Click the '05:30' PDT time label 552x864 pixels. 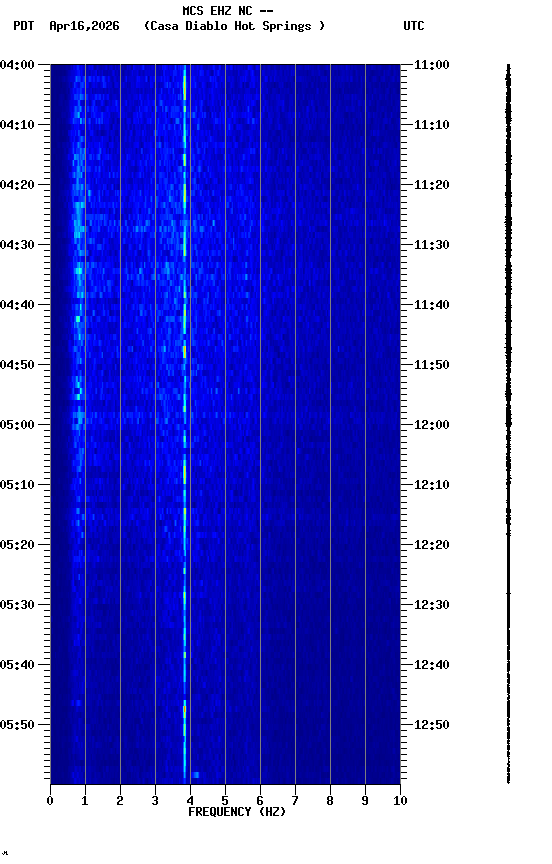tap(17, 605)
